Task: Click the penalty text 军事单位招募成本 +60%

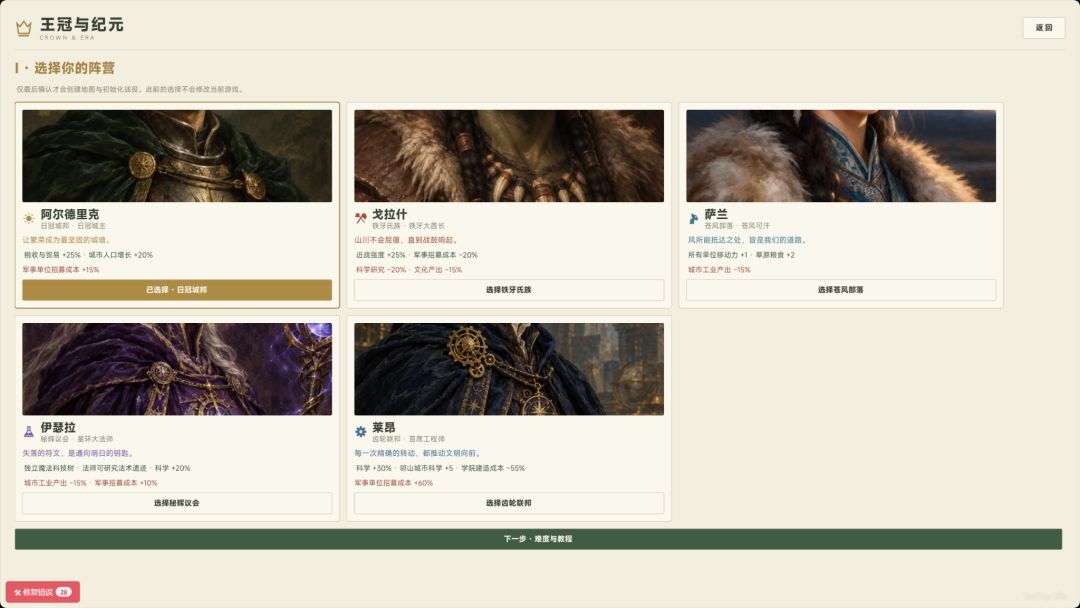Action: pos(393,483)
